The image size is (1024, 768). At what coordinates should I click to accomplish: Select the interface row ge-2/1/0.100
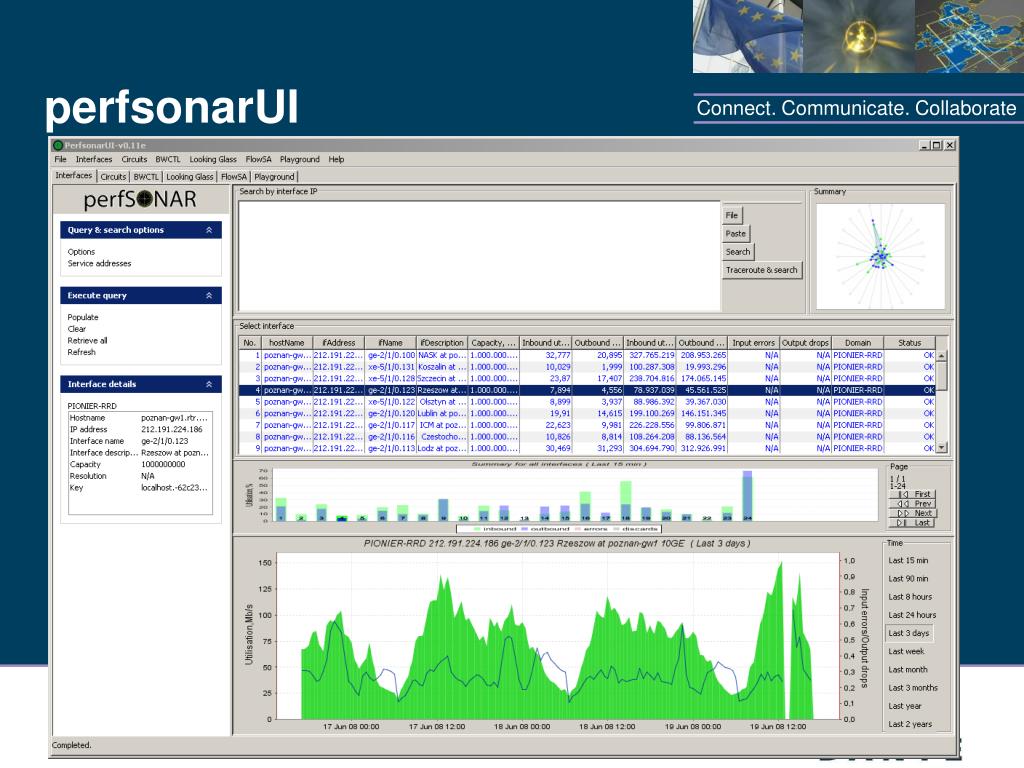coord(587,355)
